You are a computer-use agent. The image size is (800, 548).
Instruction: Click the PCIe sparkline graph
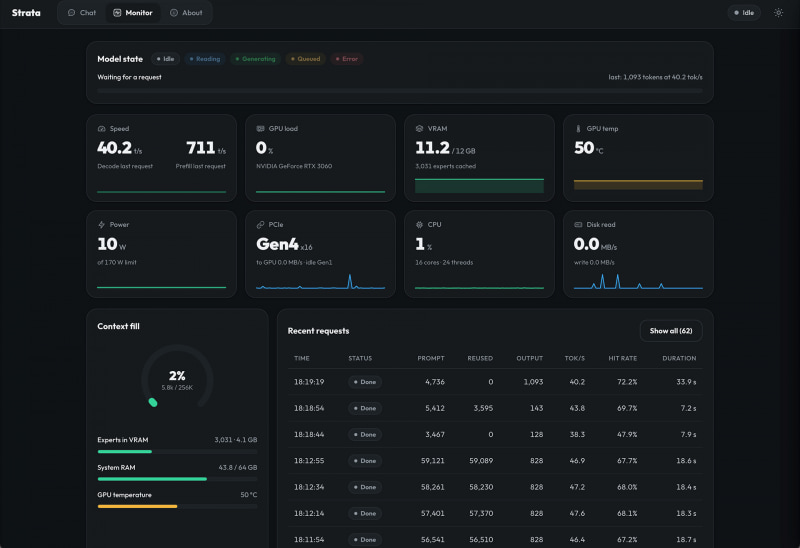point(320,282)
